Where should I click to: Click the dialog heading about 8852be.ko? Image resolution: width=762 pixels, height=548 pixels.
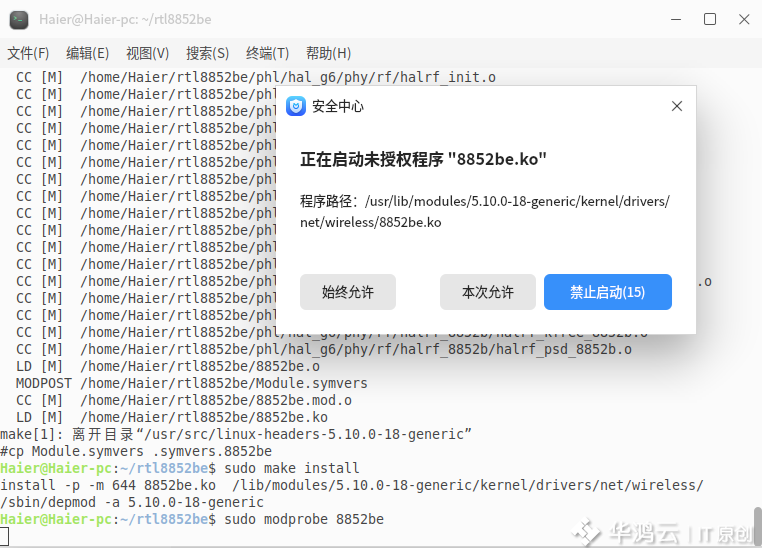coord(423,159)
